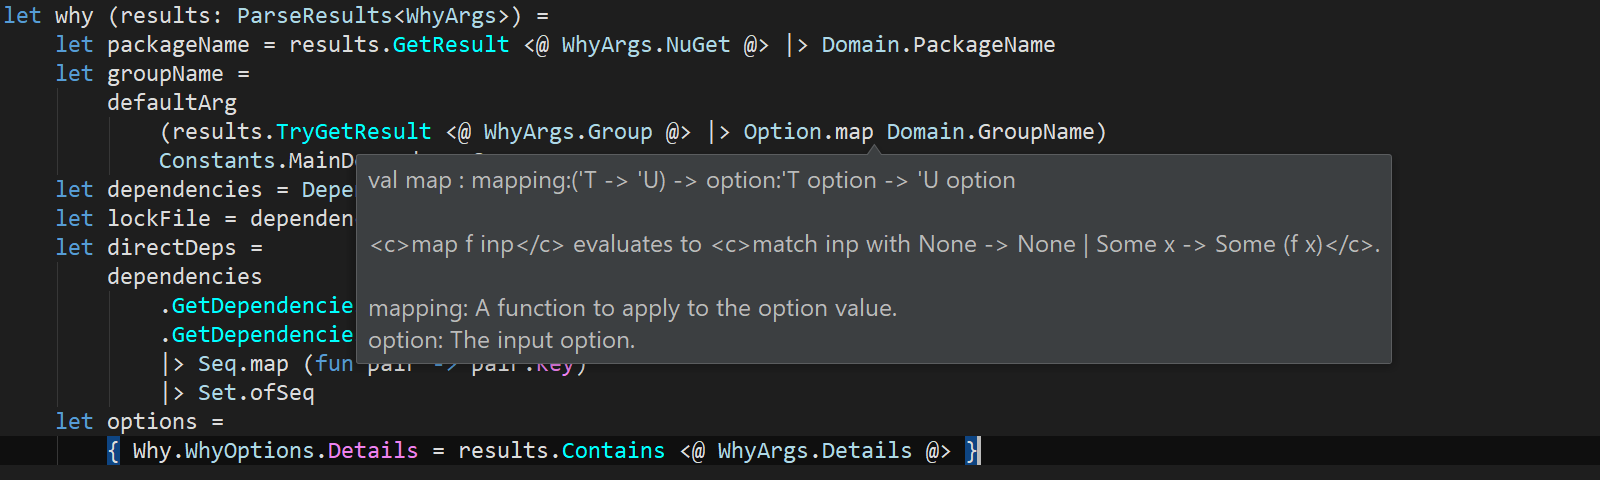Click TryGetResult method call
1600x480 pixels.
[353, 132]
